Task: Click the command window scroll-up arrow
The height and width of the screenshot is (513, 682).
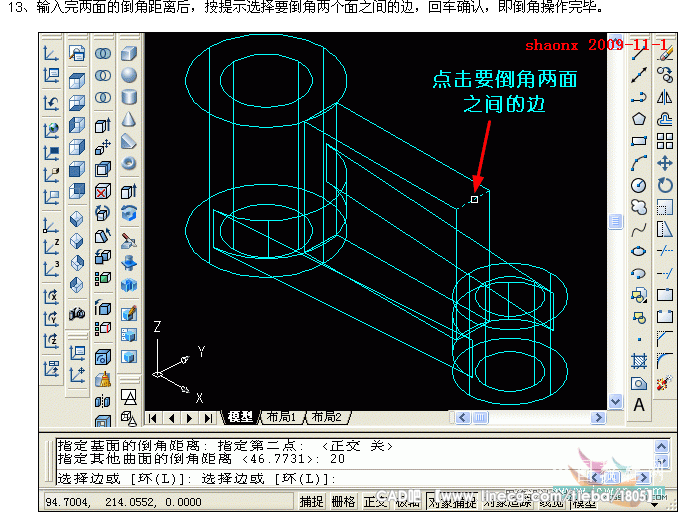Action: tap(661, 446)
